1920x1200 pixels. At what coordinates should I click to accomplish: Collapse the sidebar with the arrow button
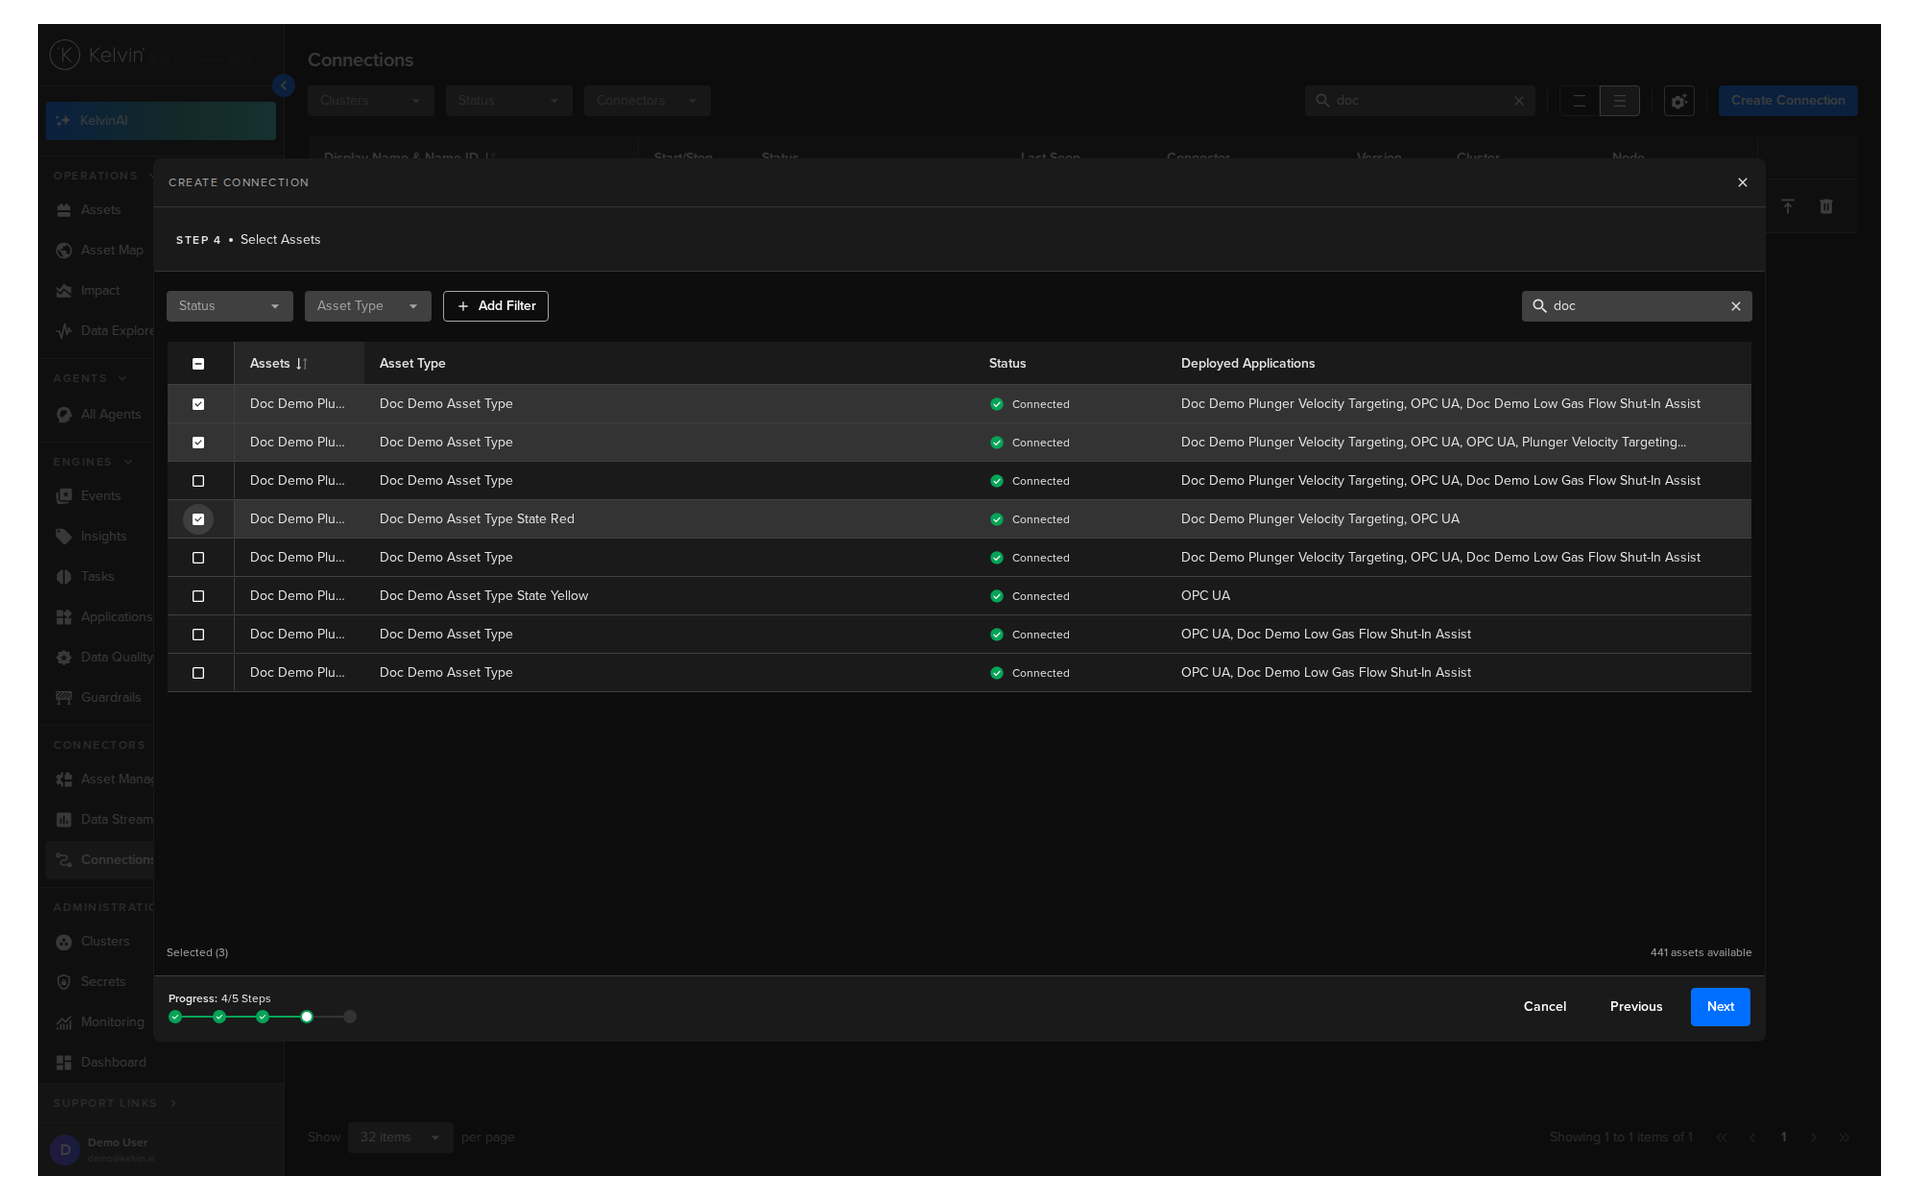[284, 86]
